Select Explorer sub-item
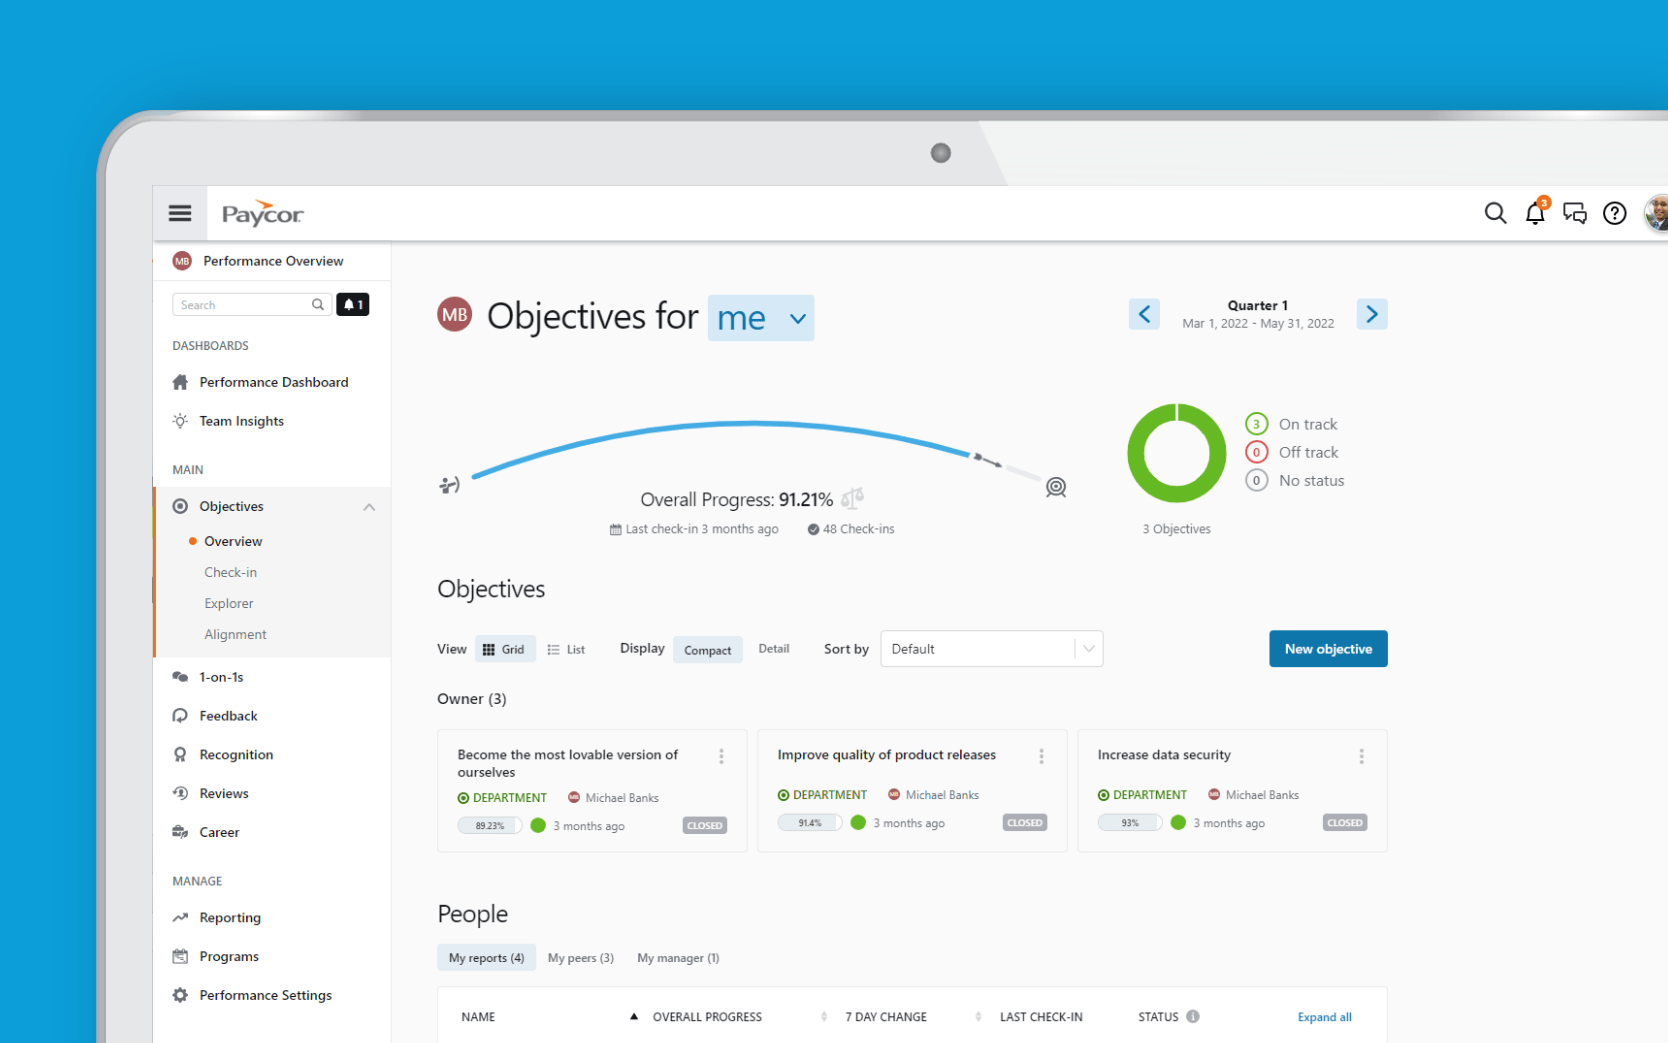Viewport: 1668px width, 1043px height. point(229,603)
